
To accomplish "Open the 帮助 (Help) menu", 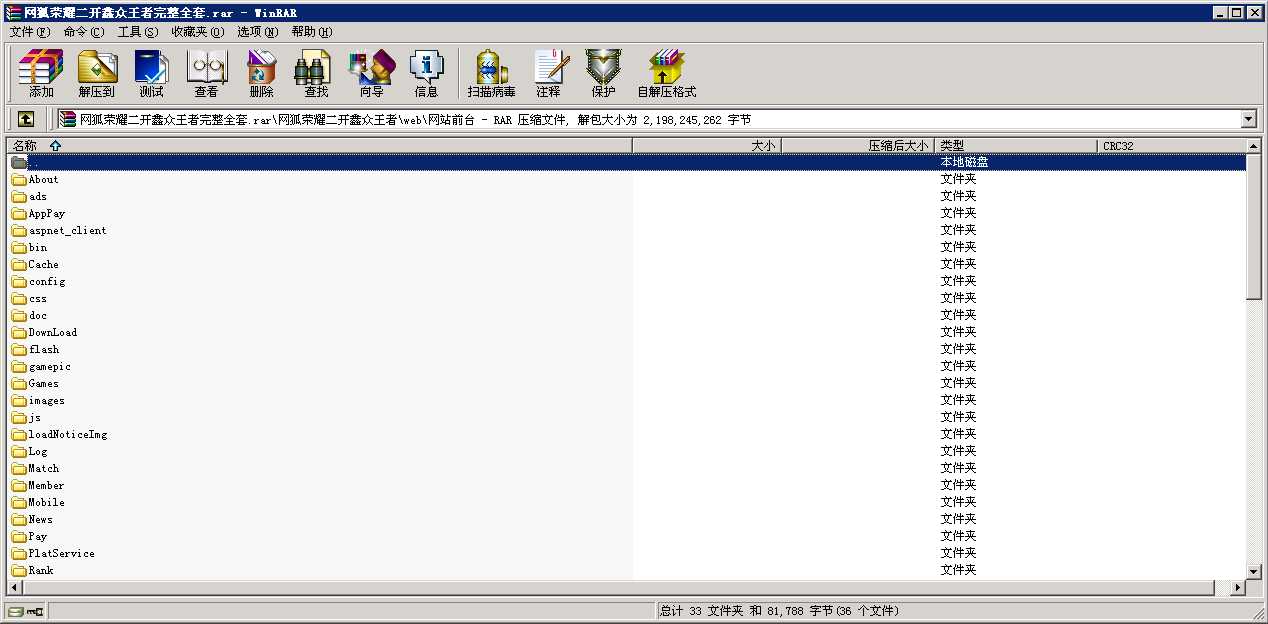I will [312, 32].
